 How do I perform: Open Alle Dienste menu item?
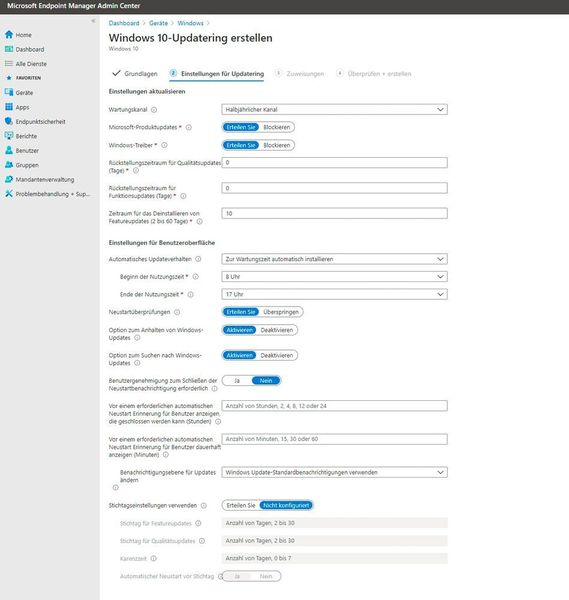tap(31, 64)
